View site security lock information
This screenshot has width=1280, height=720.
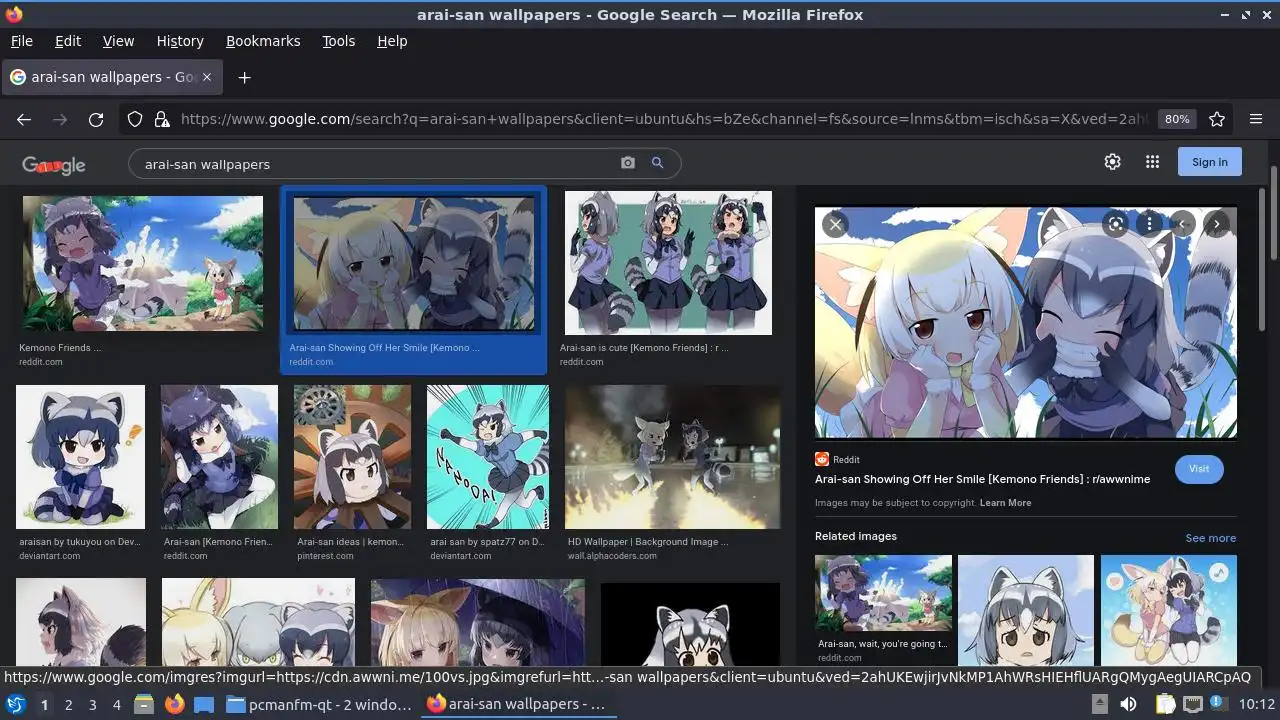tap(162, 119)
